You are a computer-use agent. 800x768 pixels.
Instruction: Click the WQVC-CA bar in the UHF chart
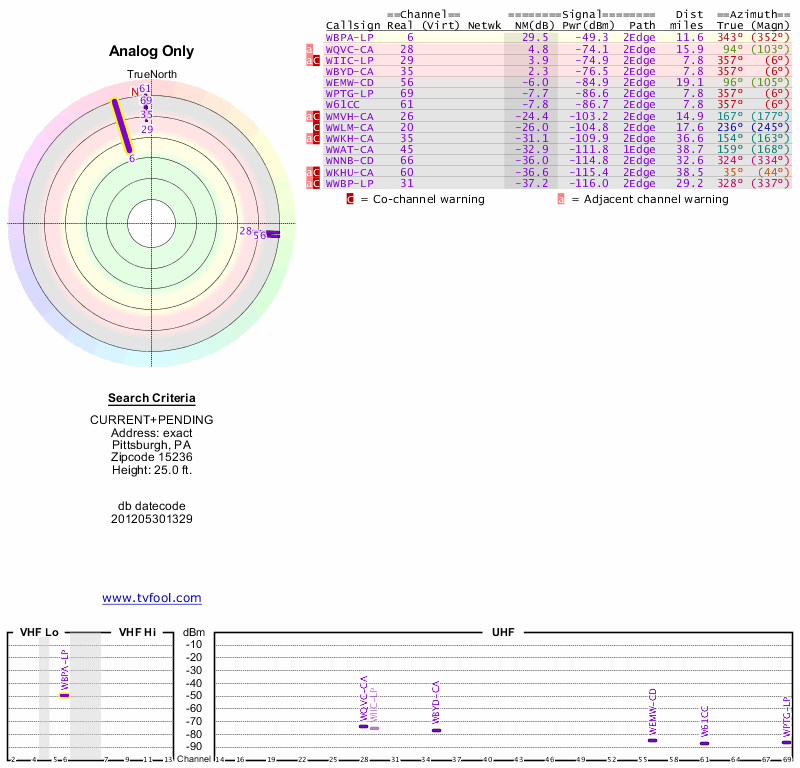point(363,726)
